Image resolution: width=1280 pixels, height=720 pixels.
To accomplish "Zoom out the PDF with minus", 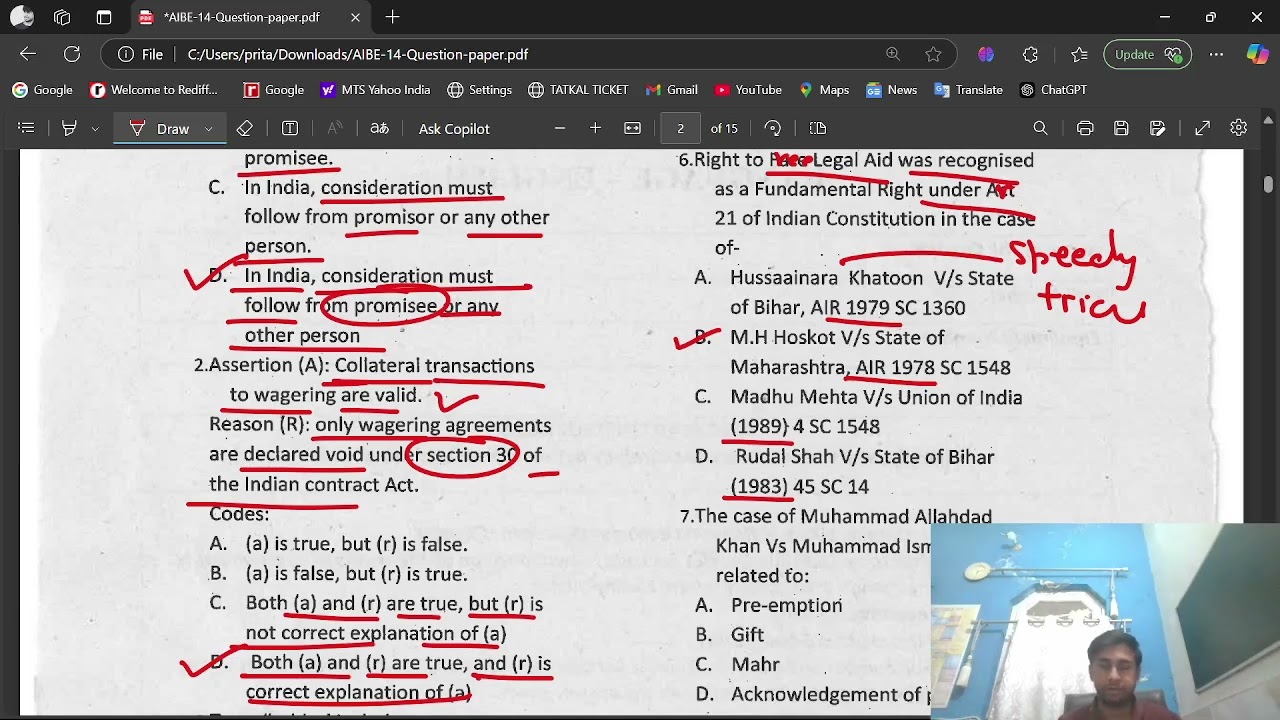I will tap(560, 128).
